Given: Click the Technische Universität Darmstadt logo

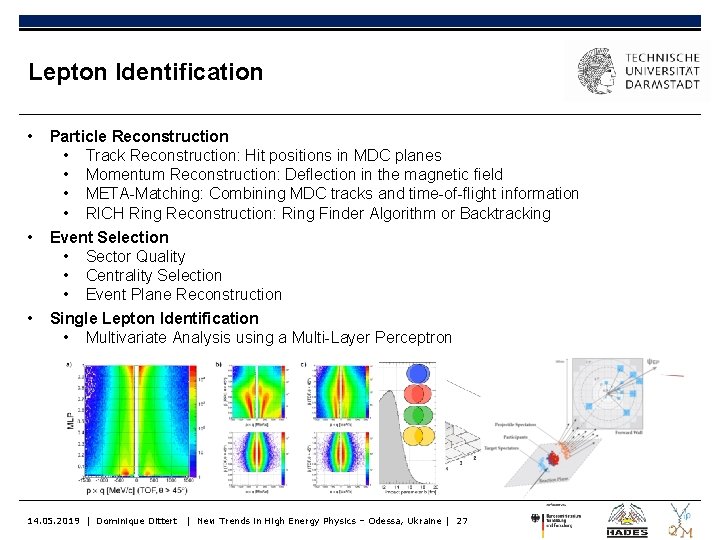Looking at the screenshot, I should (638, 71).
